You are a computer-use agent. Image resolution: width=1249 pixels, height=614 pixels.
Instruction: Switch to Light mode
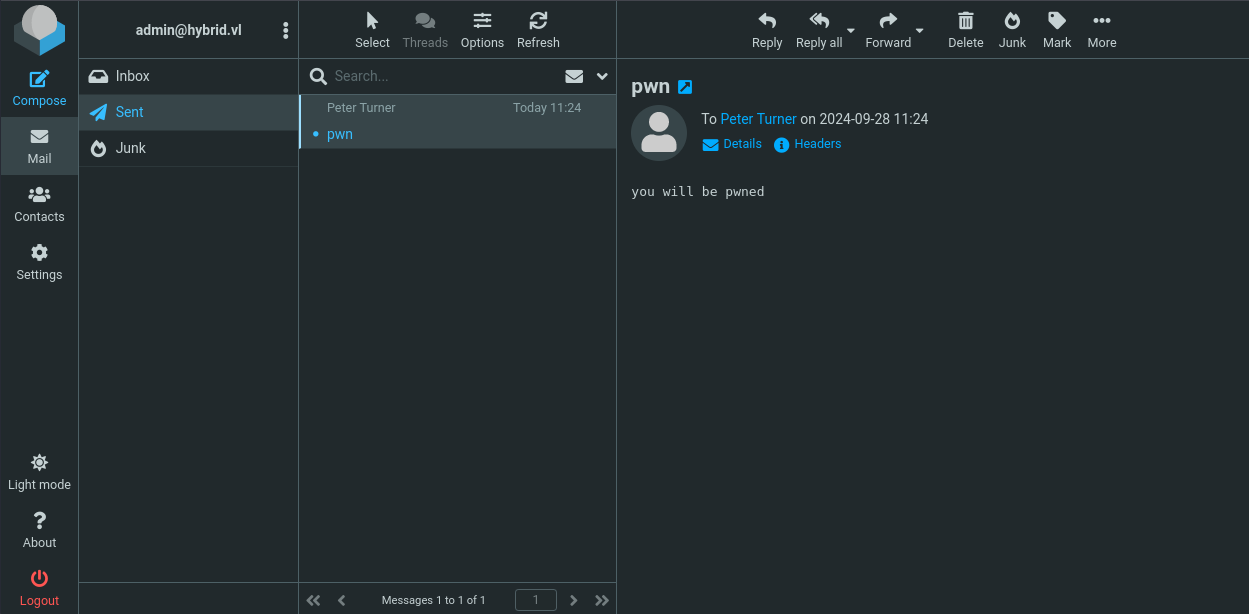(x=39, y=472)
